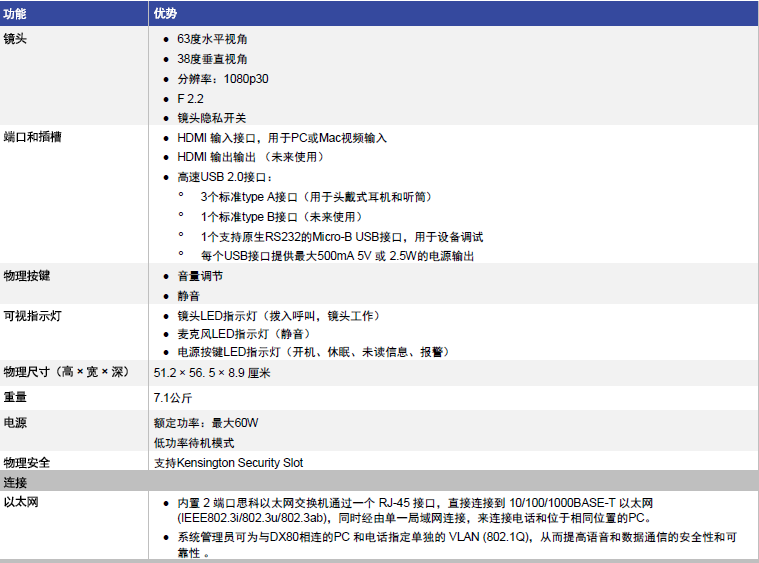Select the 额定功率：最大60W text
The height and width of the screenshot is (563, 759).
pyautogui.click(x=206, y=423)
